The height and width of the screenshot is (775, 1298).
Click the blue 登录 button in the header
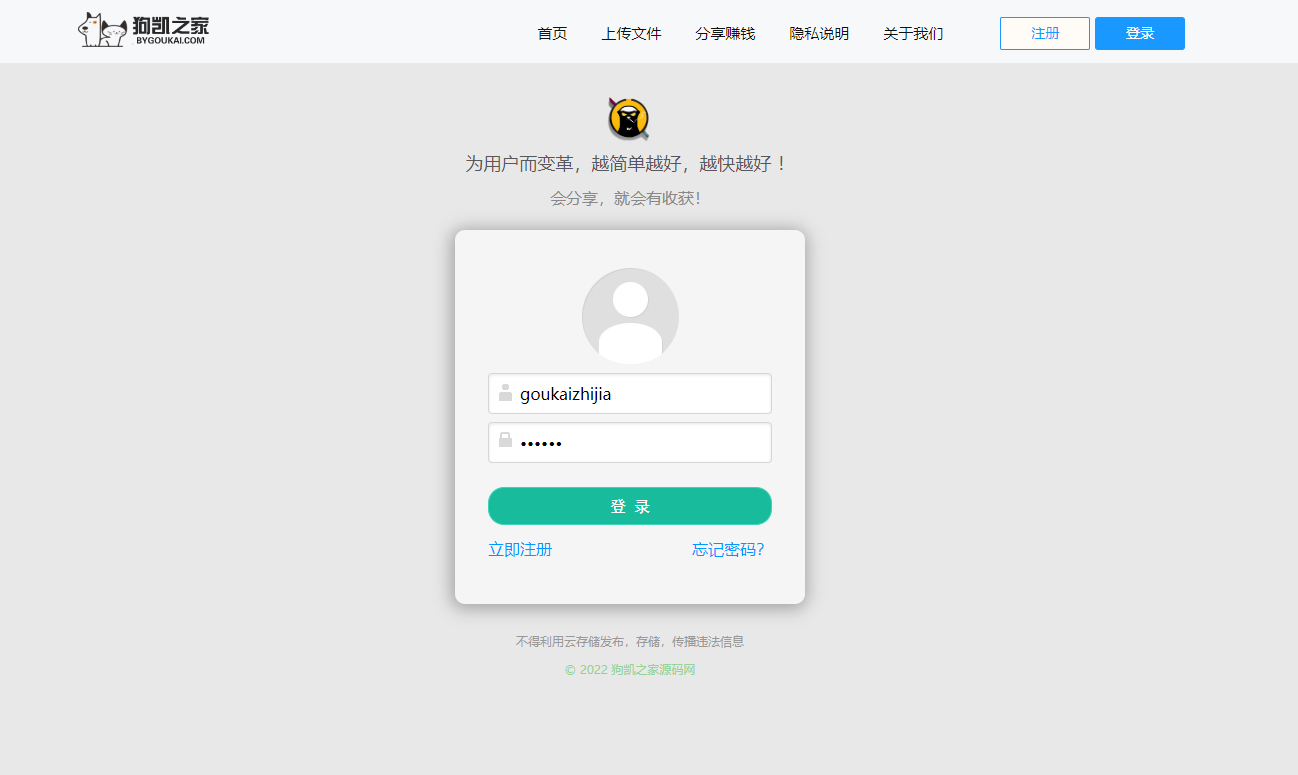click(1140, 33)
